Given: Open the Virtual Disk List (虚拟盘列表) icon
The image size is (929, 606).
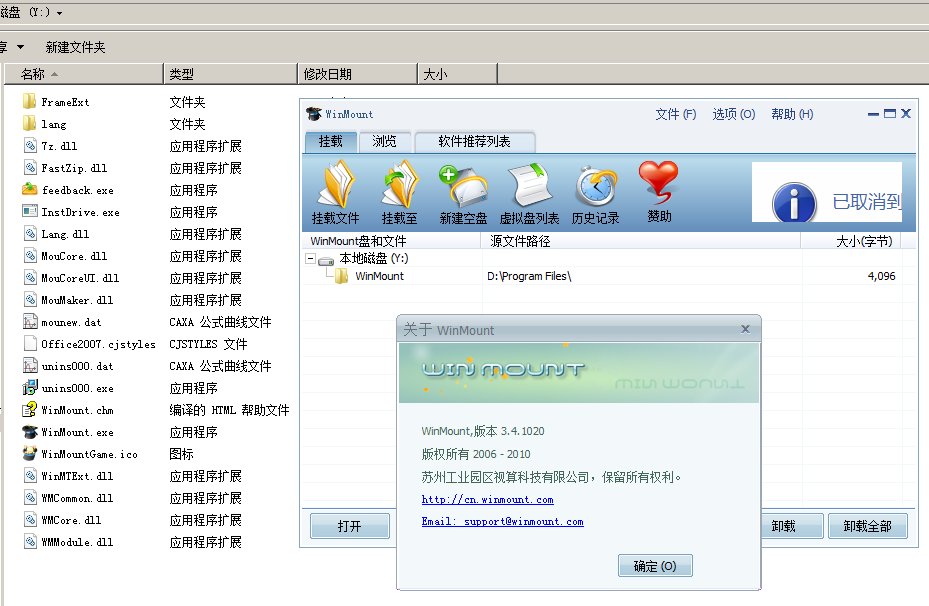Looking at the screenshot, I should tap(529, 187).
